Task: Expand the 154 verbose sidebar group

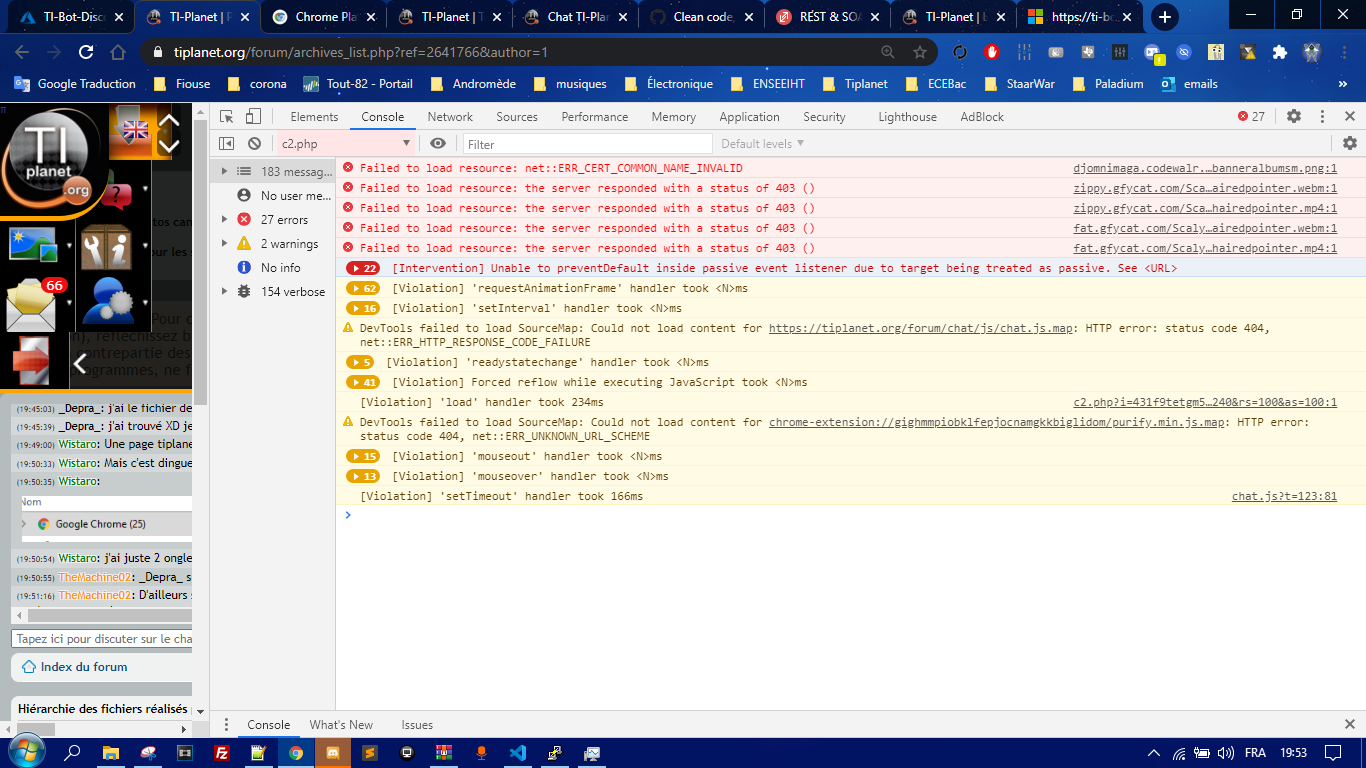Action: pos(224,292)
